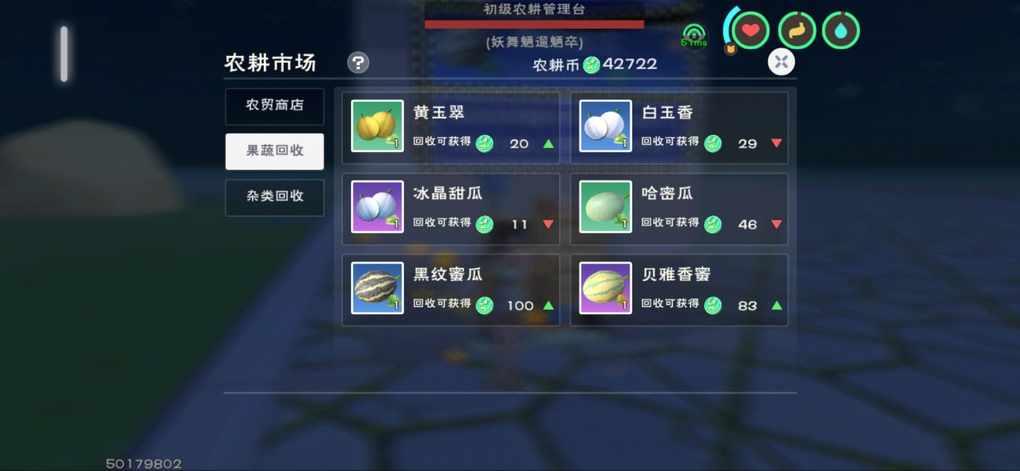Click the 初级农耕管理台 red progress bar
The width and height of the screenshot is (1020, 471).
[x=534, y=25]
